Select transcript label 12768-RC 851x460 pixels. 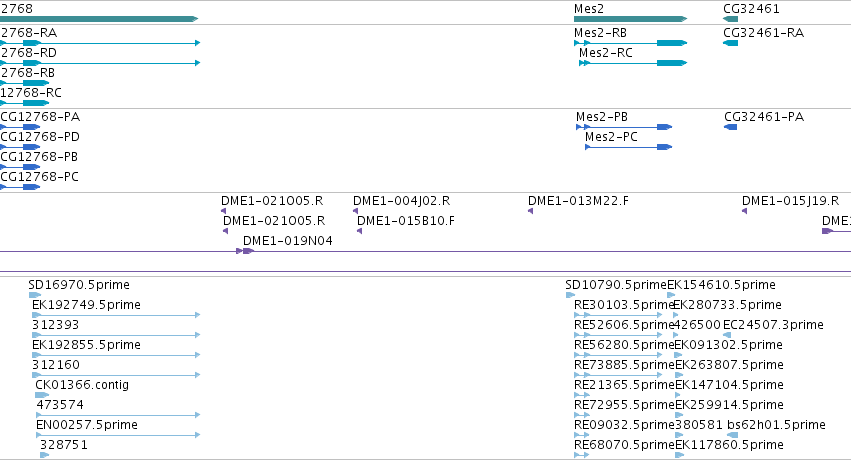(x=31, y=93)
